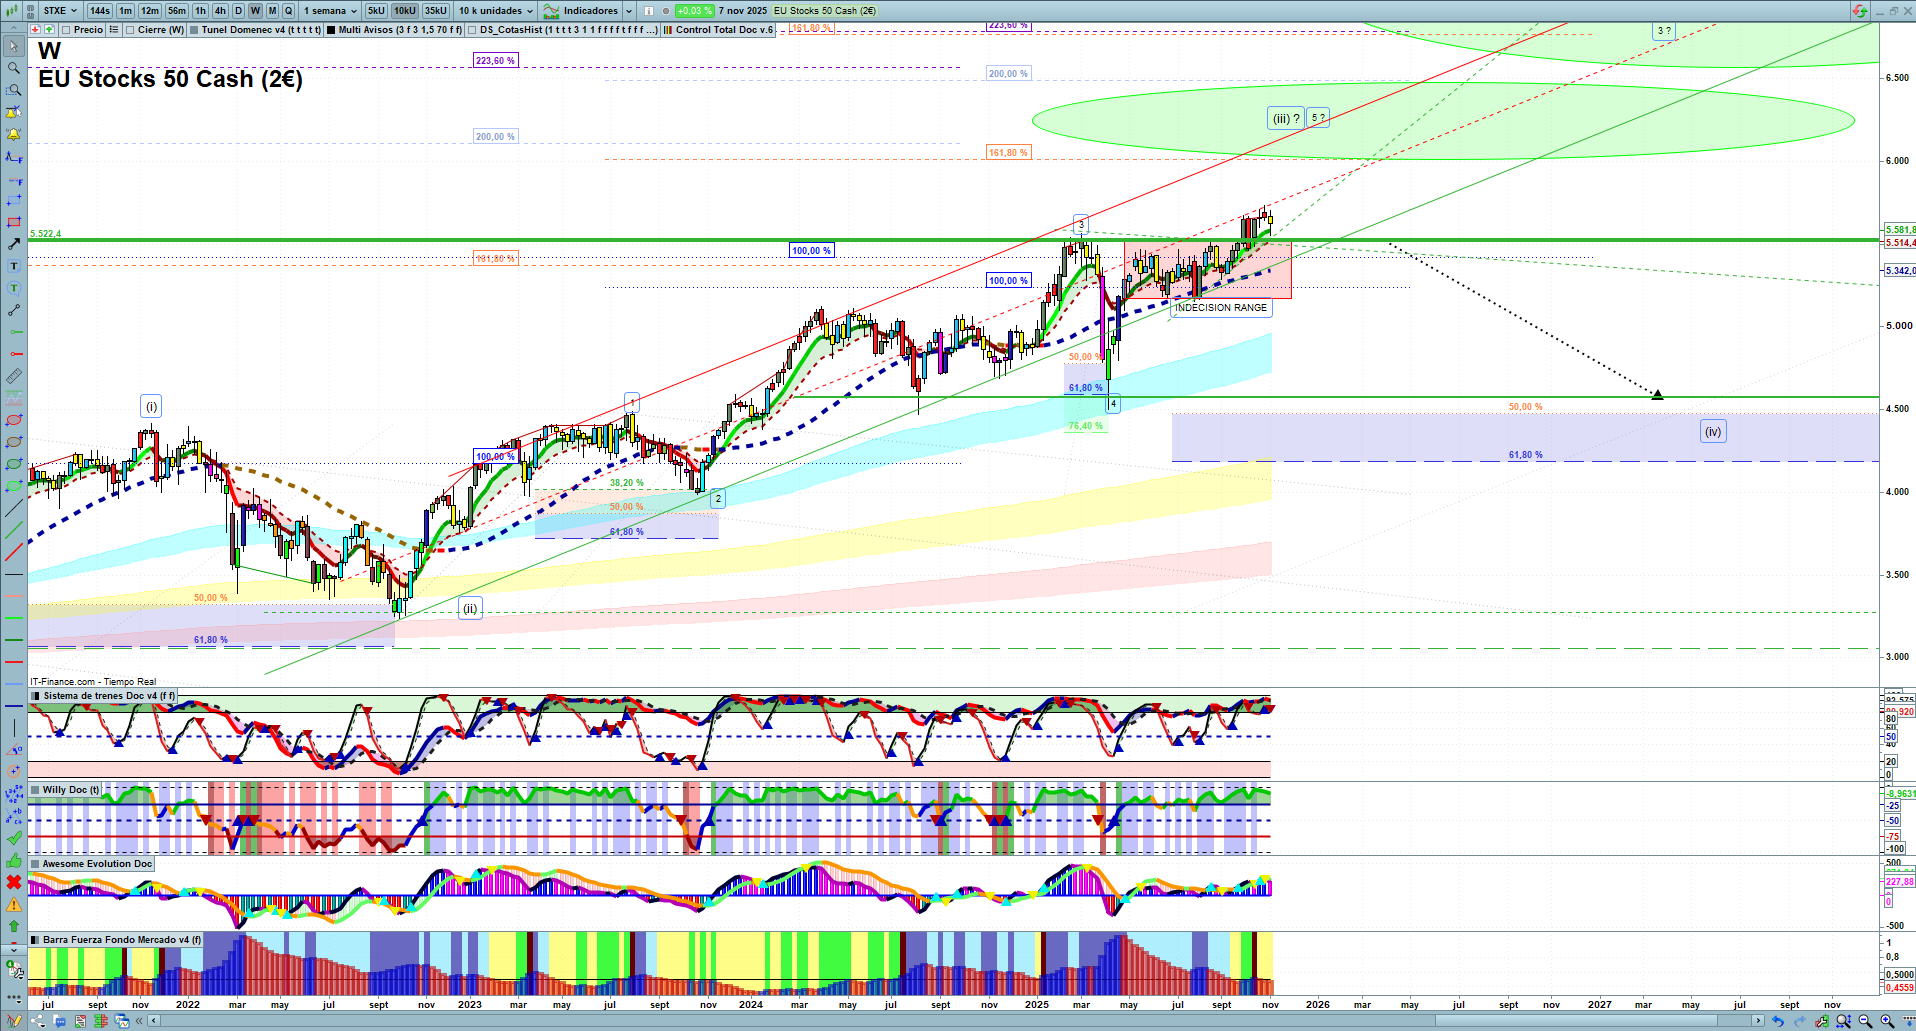
Task: Click the red down-arrow indicator icon
Action: tap(35, 30)
